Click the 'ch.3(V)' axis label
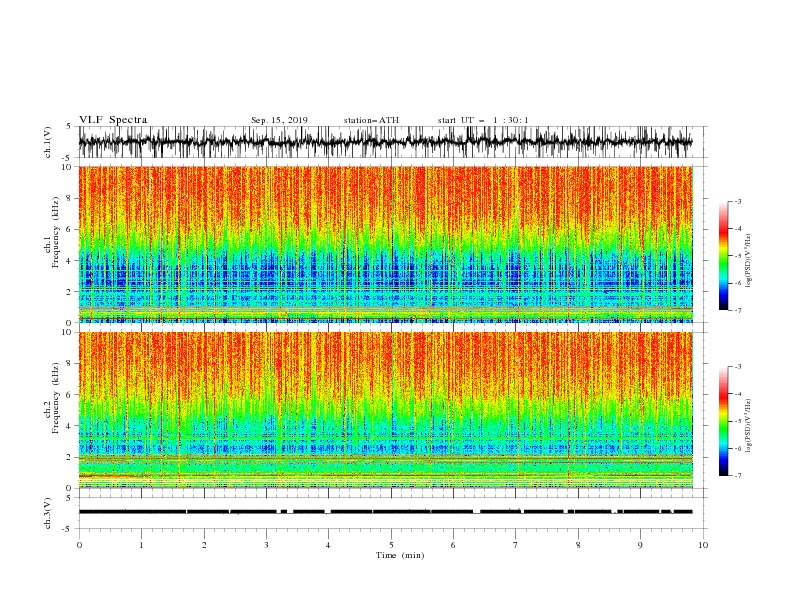The height and width of the screenshot is (612, 792). 48,513
